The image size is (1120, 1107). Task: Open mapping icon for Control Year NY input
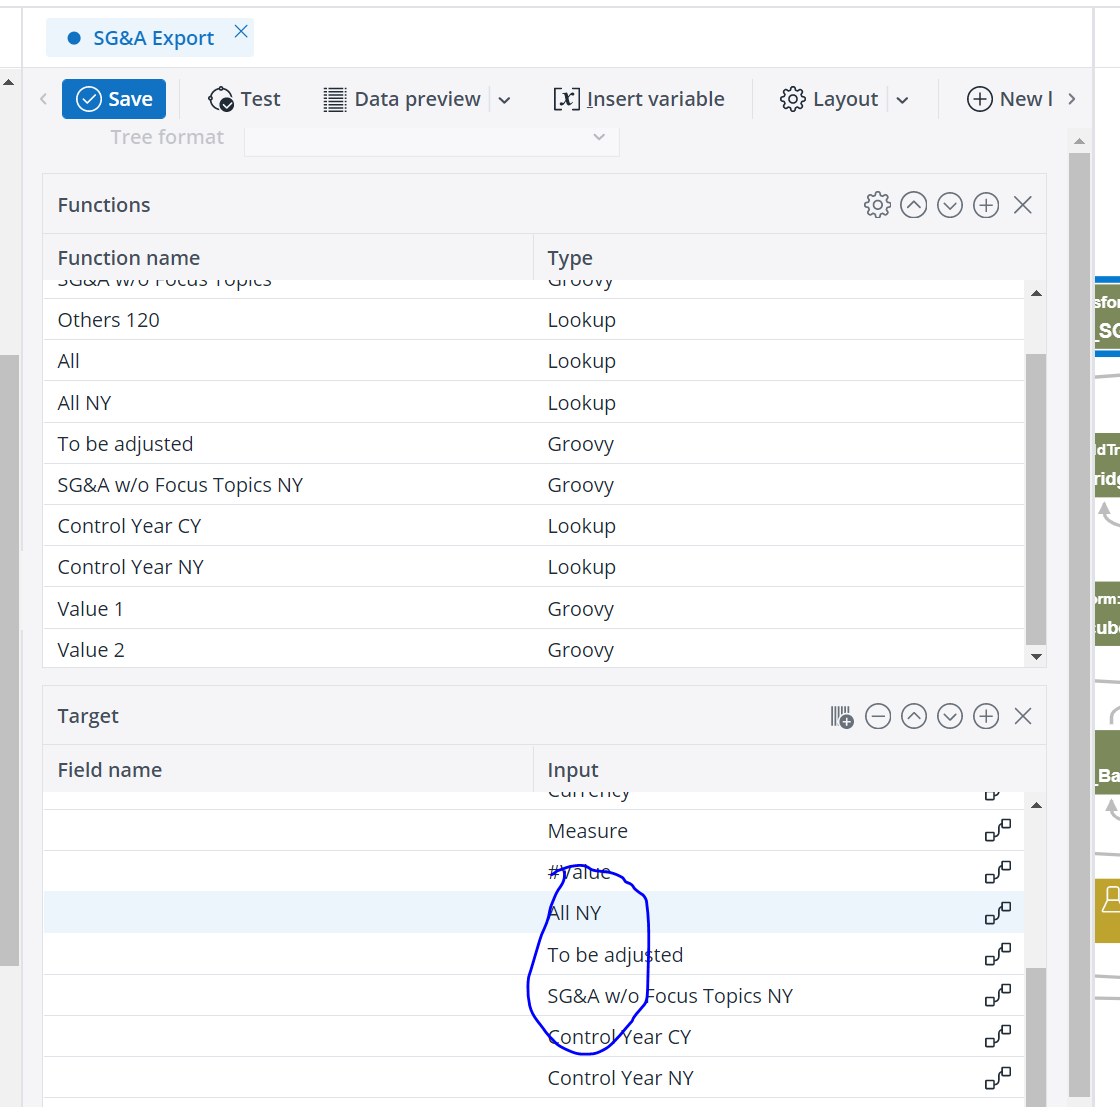[x=997, y=1078]
